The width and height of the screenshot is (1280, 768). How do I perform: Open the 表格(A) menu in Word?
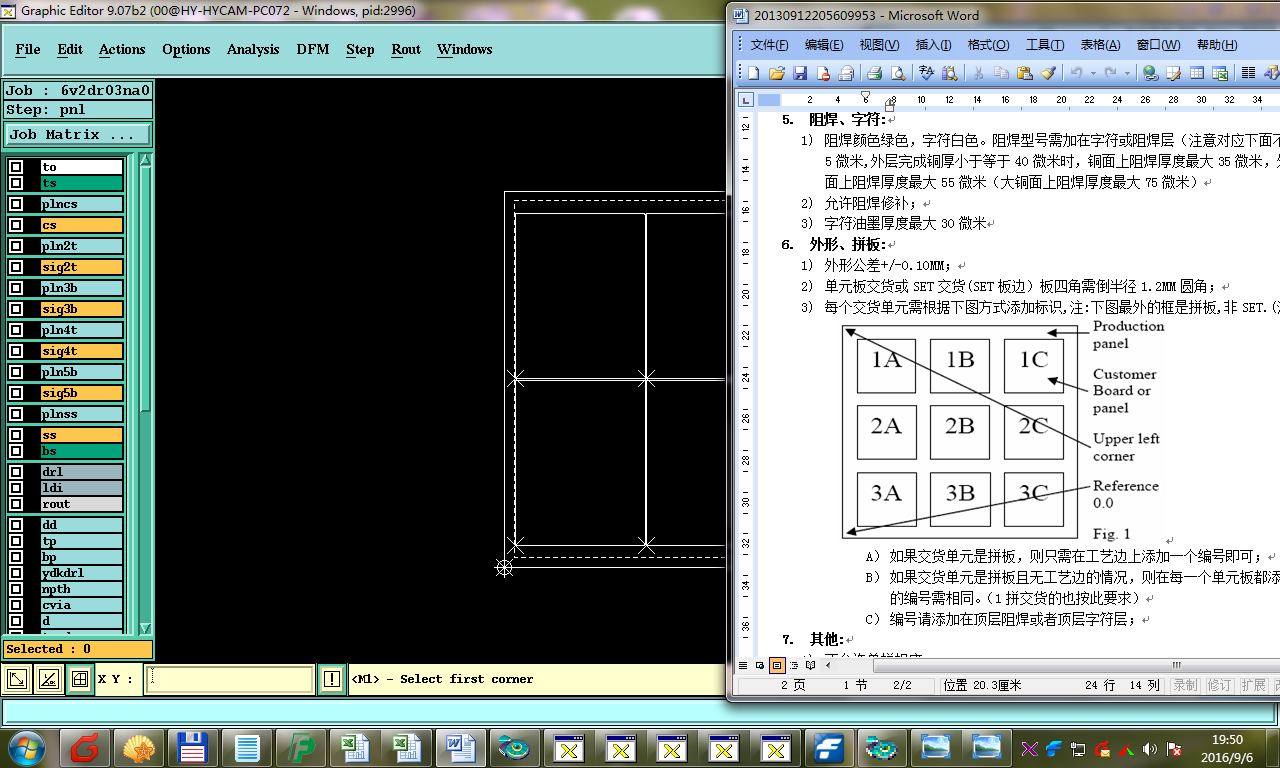(1100, 45)
